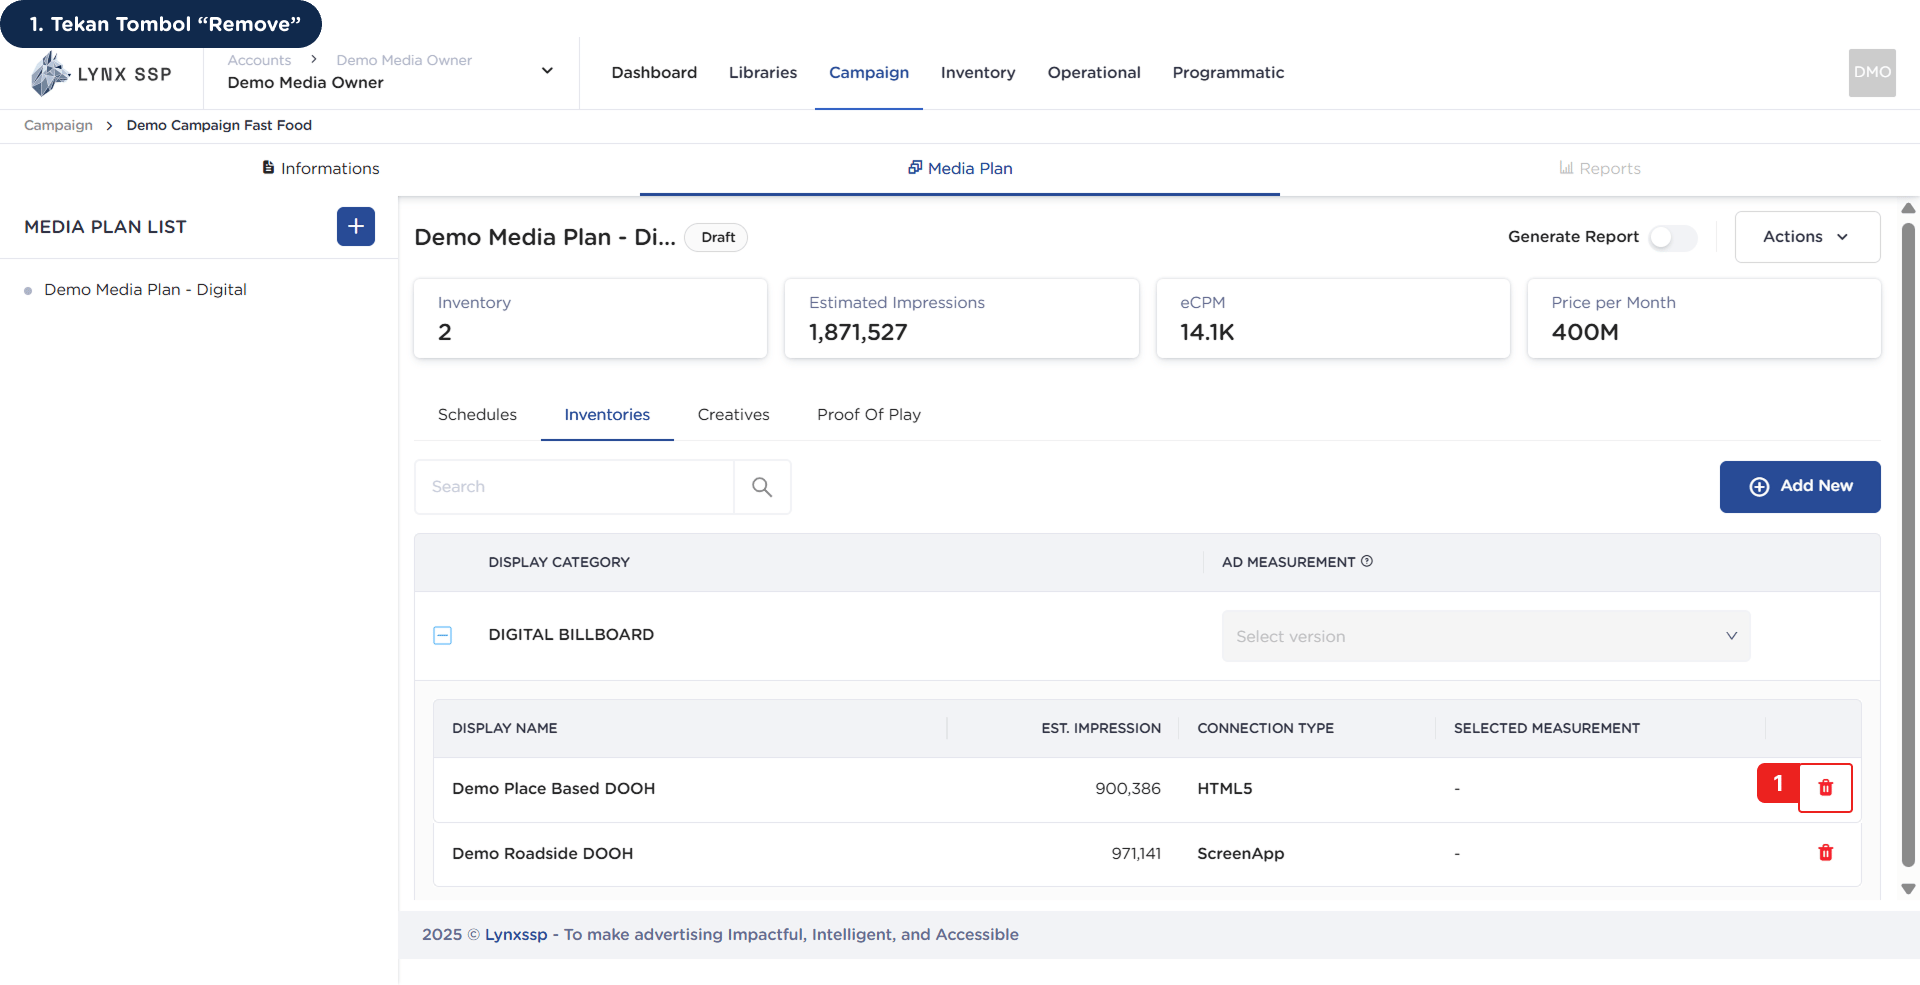Switch to the Schedules tab

pyautogui.click(x=477, y=415)
